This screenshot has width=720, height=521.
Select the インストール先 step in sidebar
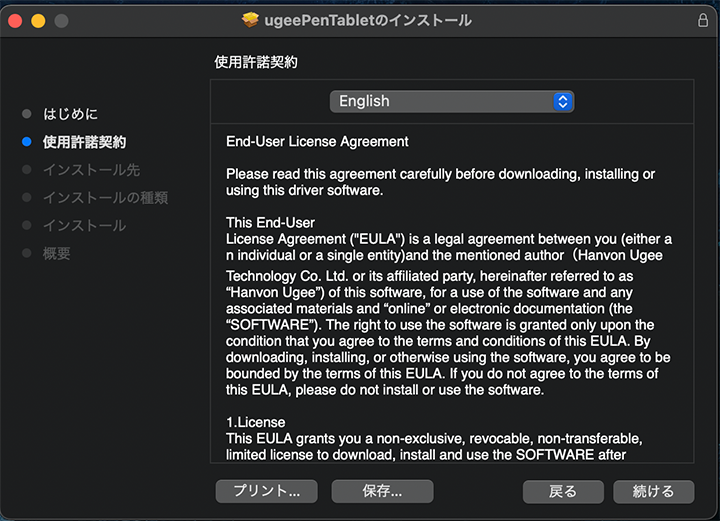tap(91, 170)
